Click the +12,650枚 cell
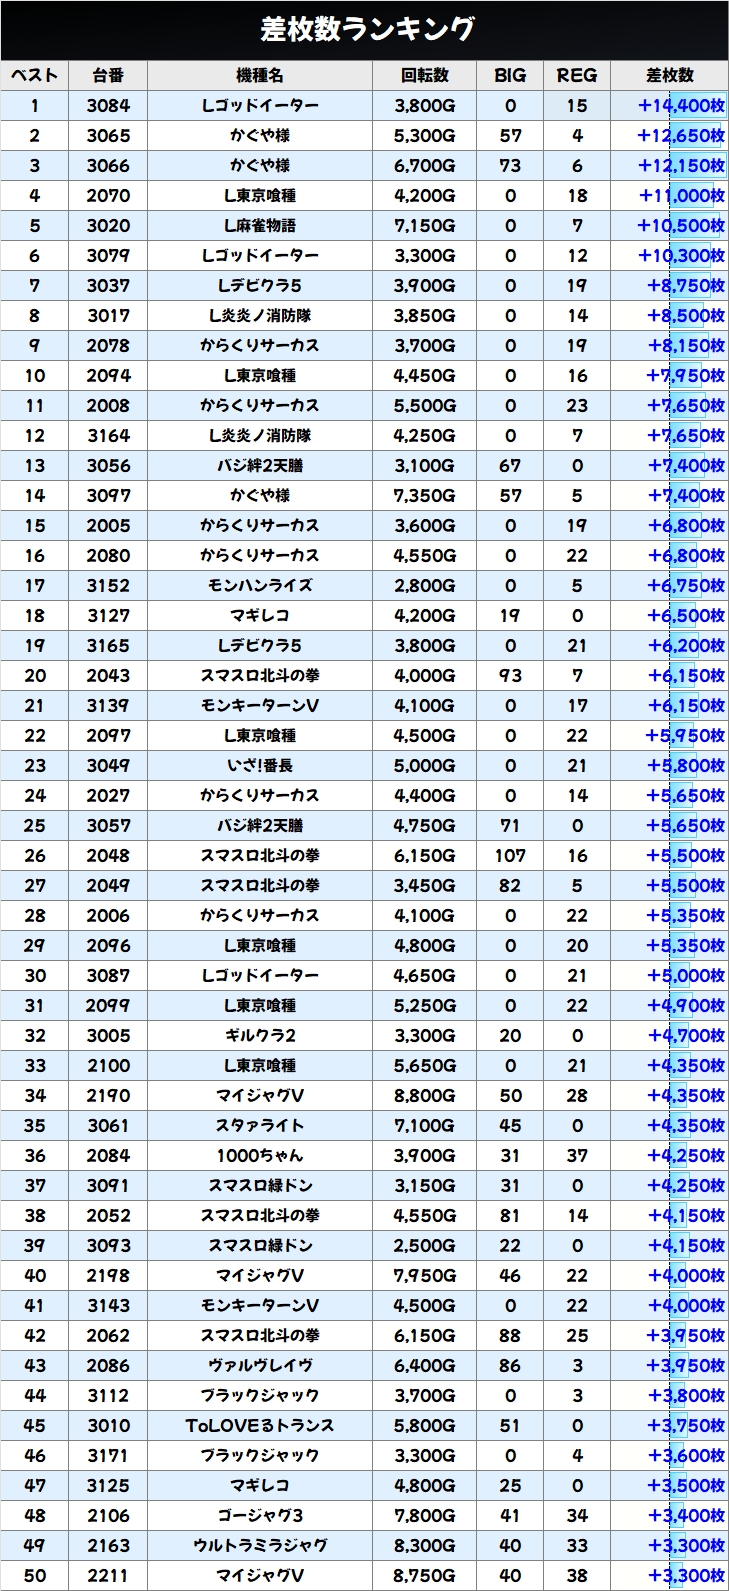This screenshot has height=1591, width=729. (x=681, y=135)
